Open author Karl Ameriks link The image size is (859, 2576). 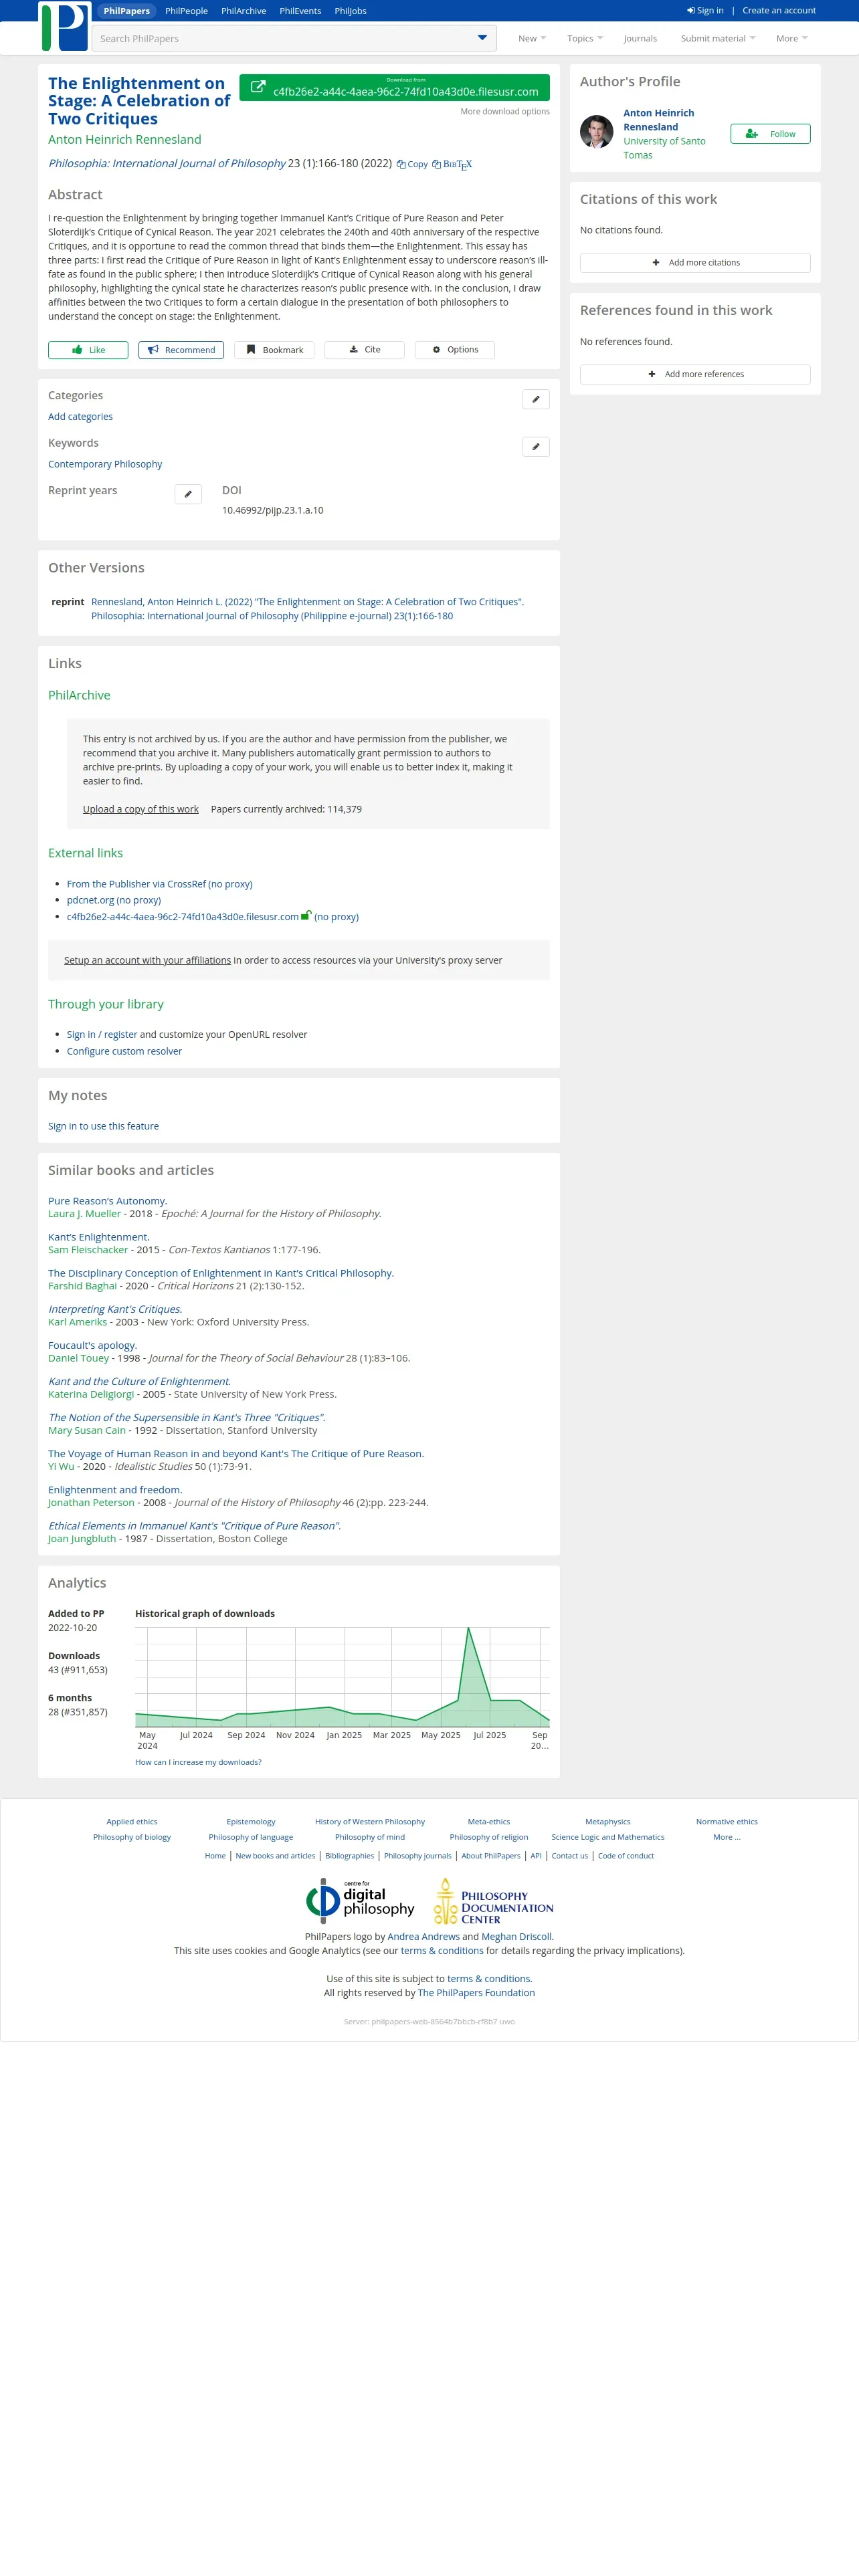(x=77, y=1322)
